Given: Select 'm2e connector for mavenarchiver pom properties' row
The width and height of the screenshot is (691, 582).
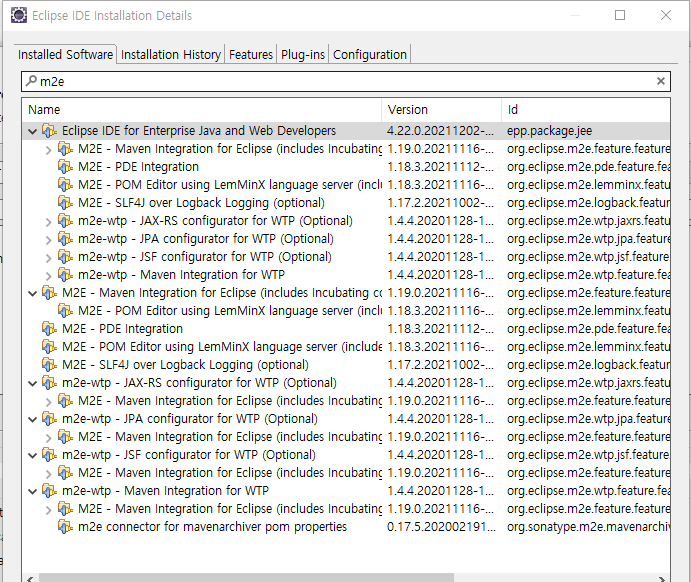Looking at the screenshot, I should pos(346,527).
